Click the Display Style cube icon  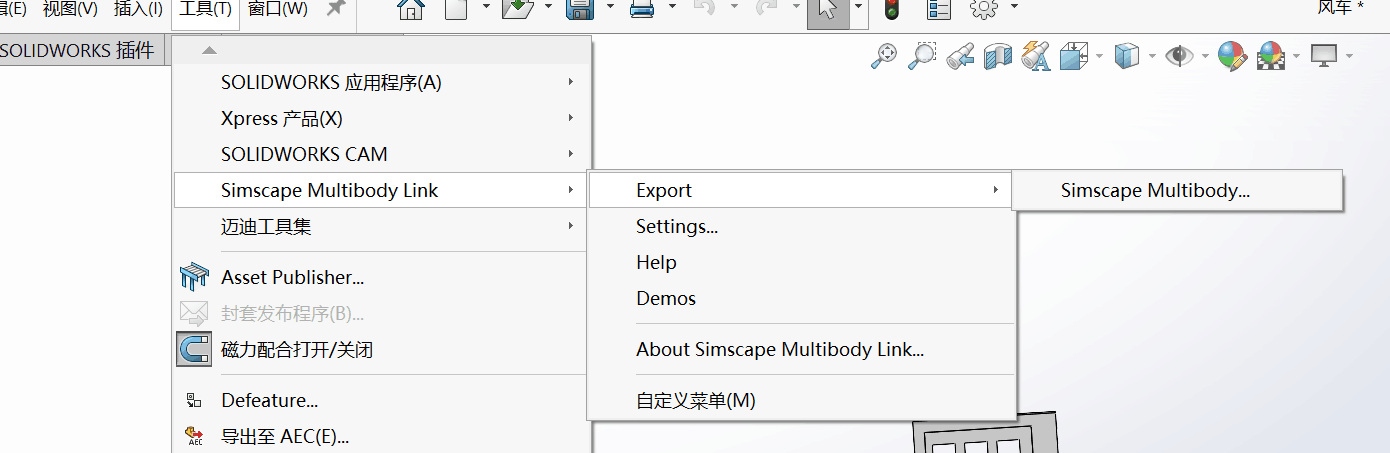[1127, 56]
